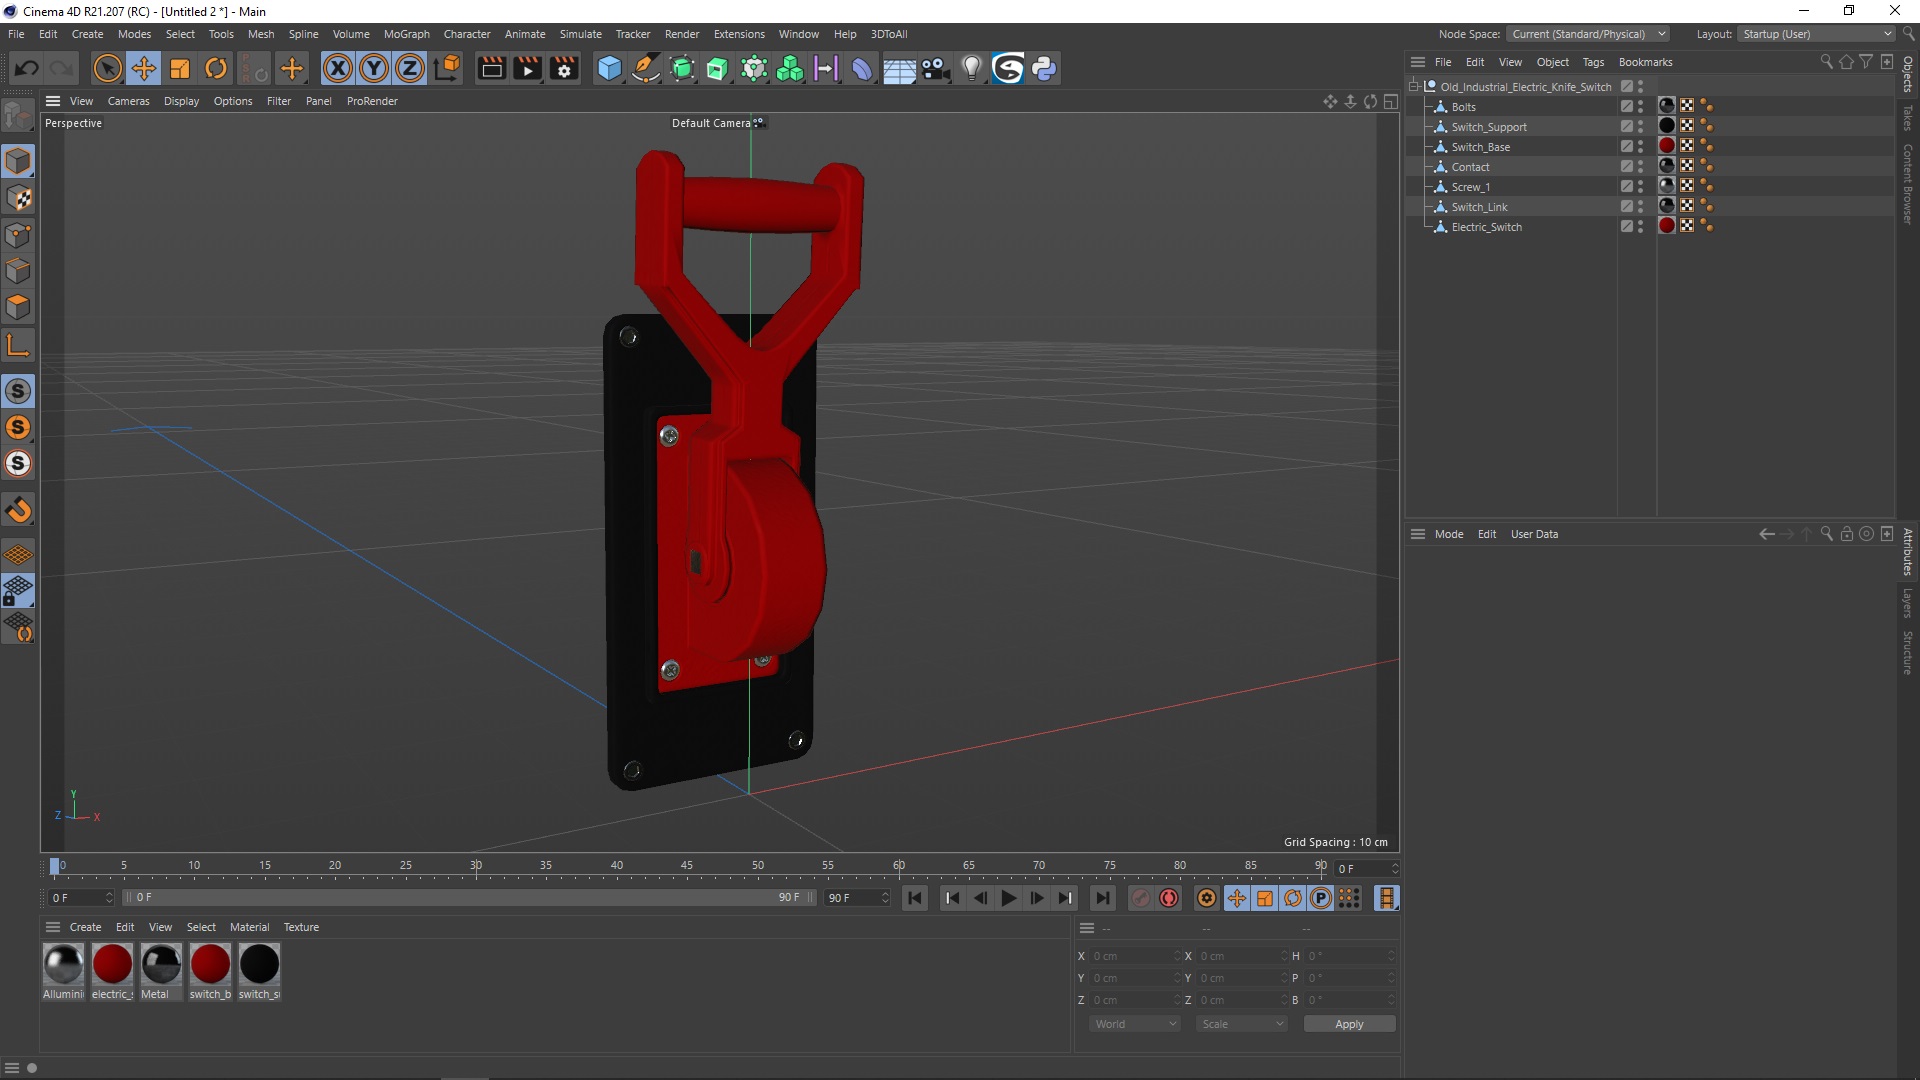
Task: Click frame 50 on the timeline
Action: (x=756, y=866)
